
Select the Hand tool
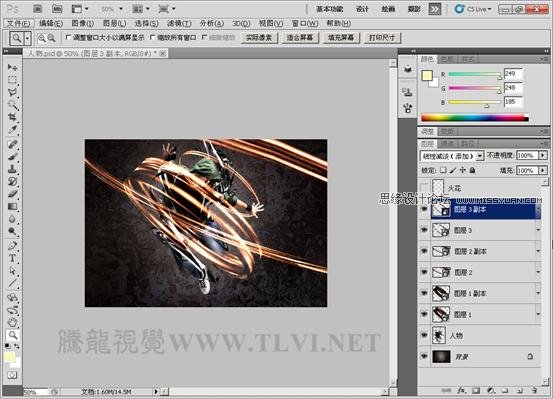pyautogui.click(x=13, y=322)
